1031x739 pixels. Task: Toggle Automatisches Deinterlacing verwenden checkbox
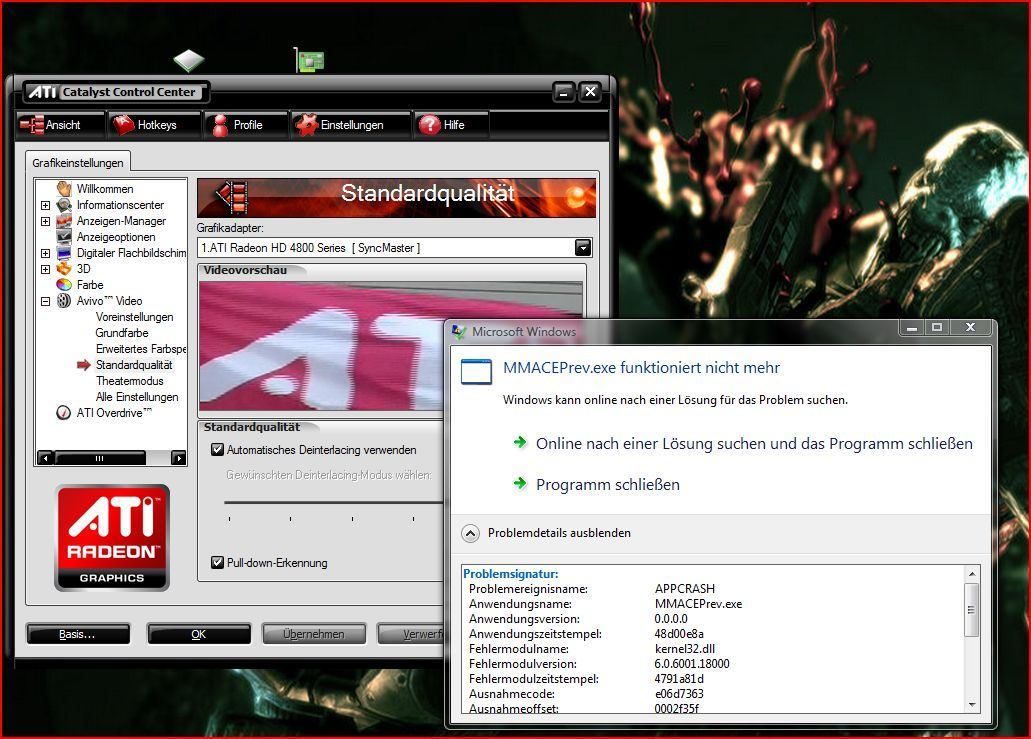[x=217, y=450]
